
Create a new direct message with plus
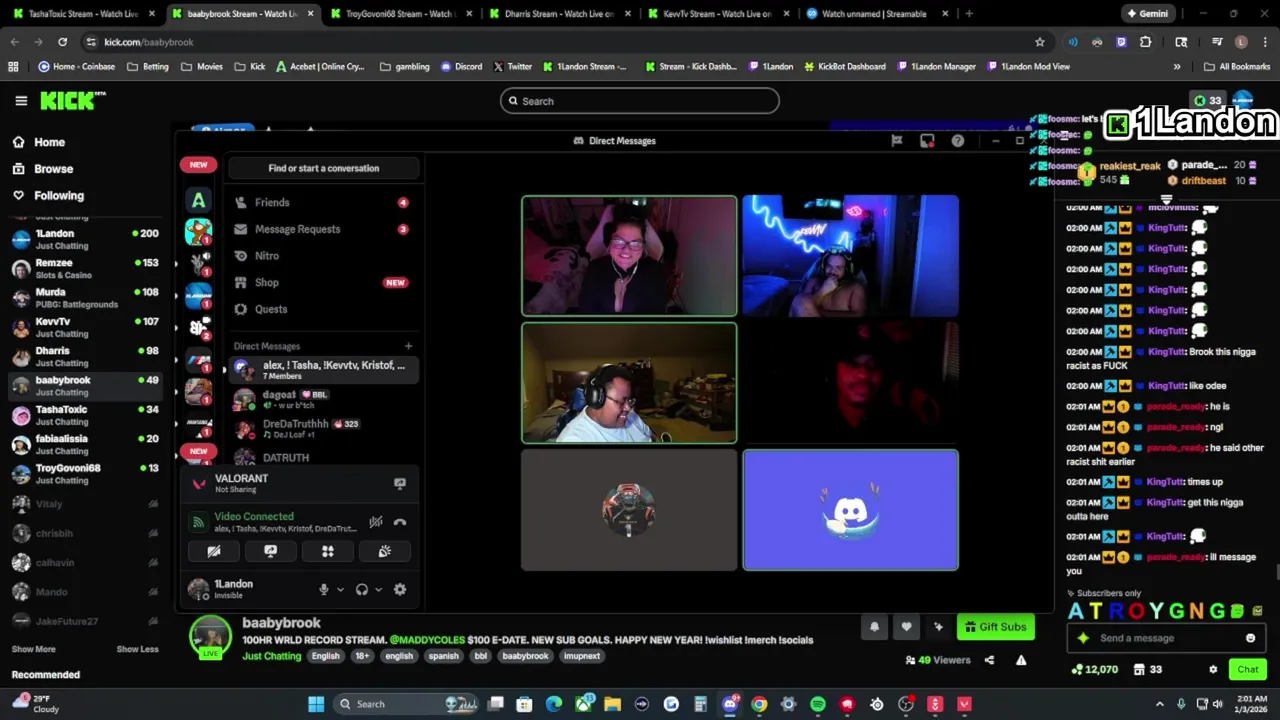tap(408, 346)
